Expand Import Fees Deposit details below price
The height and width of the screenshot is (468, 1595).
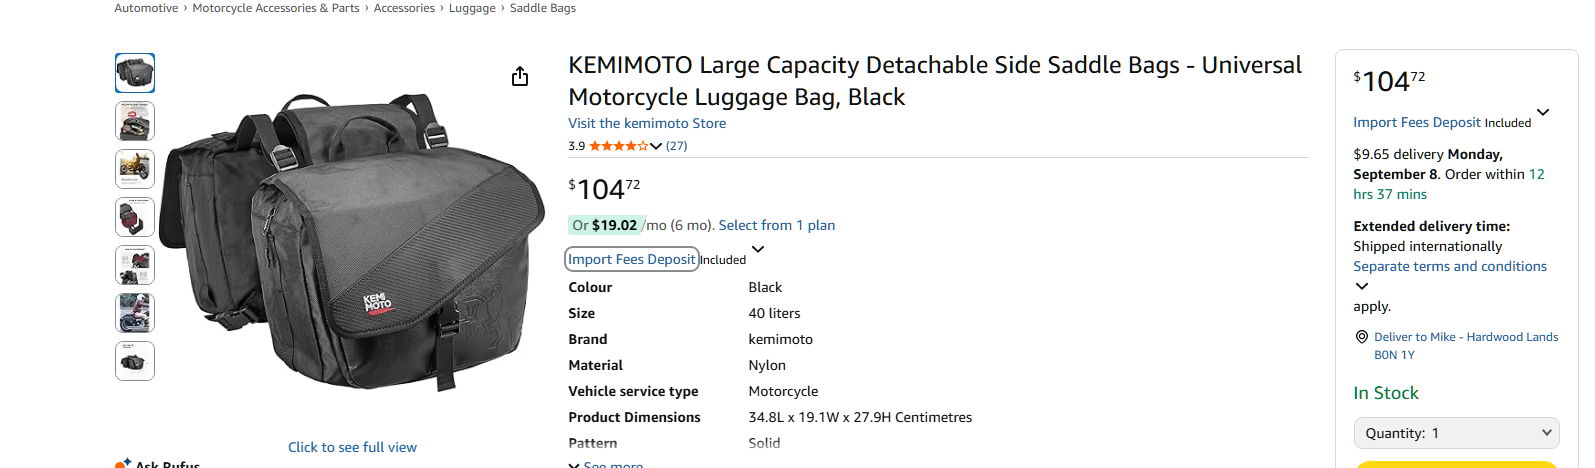[x=758, y=249]
